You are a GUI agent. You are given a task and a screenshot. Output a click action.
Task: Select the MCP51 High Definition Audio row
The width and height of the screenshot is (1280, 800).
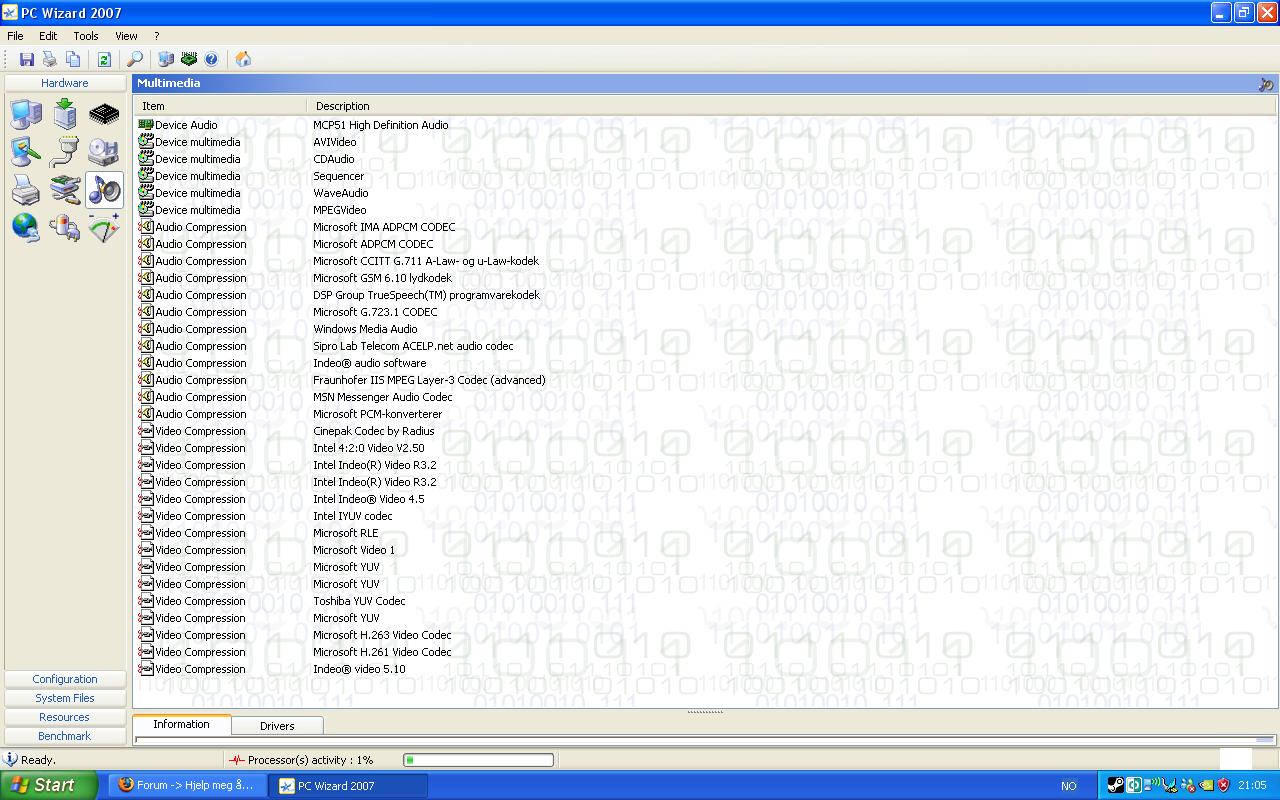(706, 125)
